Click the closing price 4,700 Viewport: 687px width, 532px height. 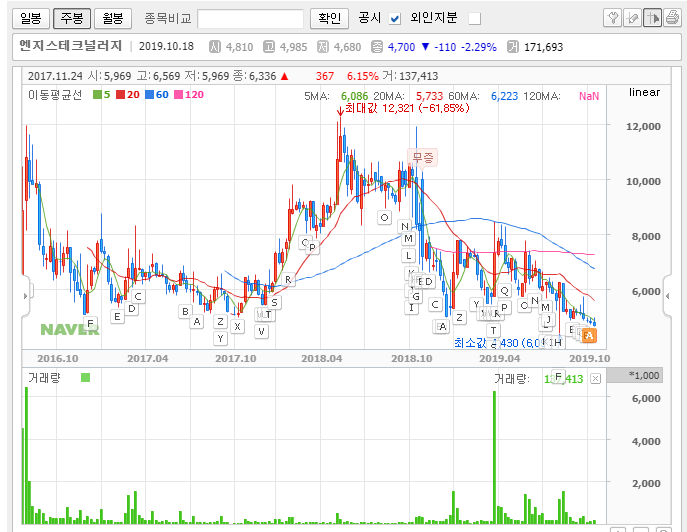pos(401,47)
